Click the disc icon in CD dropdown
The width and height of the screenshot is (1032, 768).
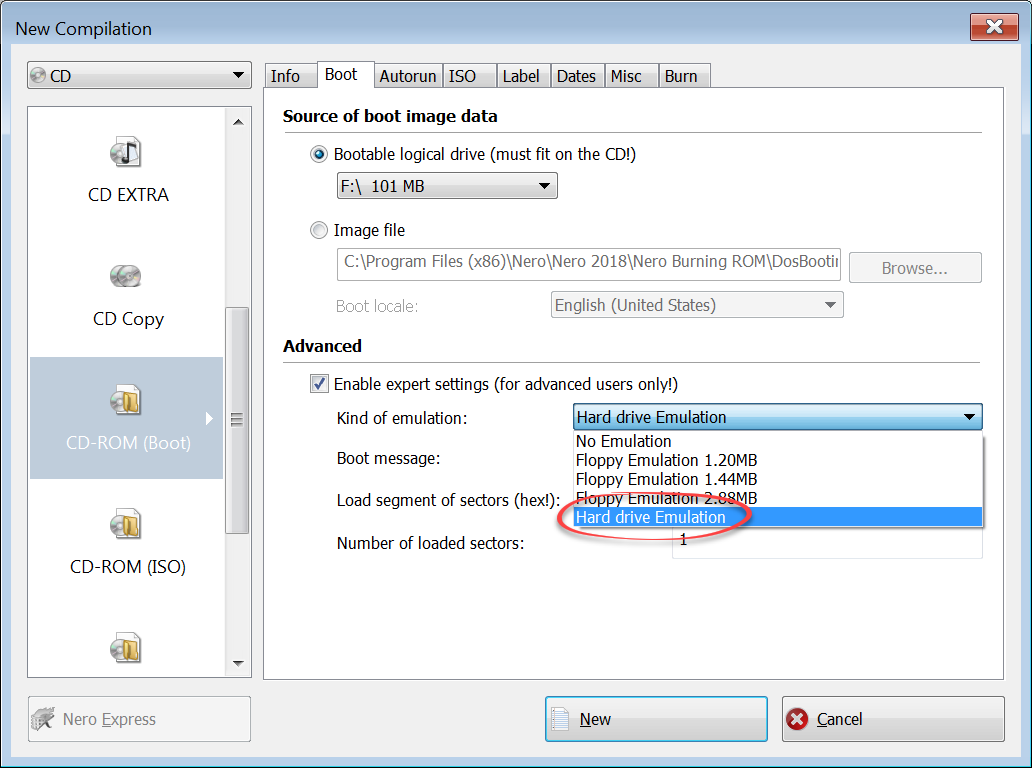(x=39, y=76)
